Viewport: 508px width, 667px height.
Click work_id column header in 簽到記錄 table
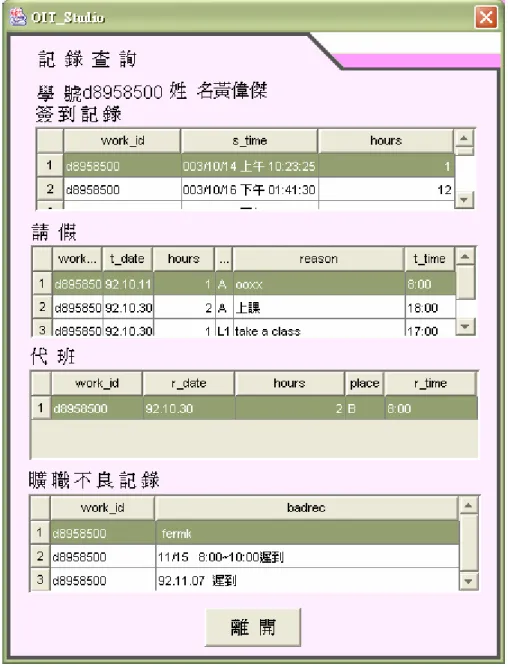(122, 141)
